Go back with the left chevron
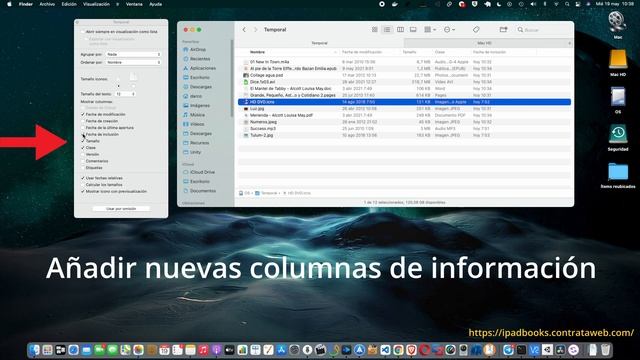 (244, 30)
